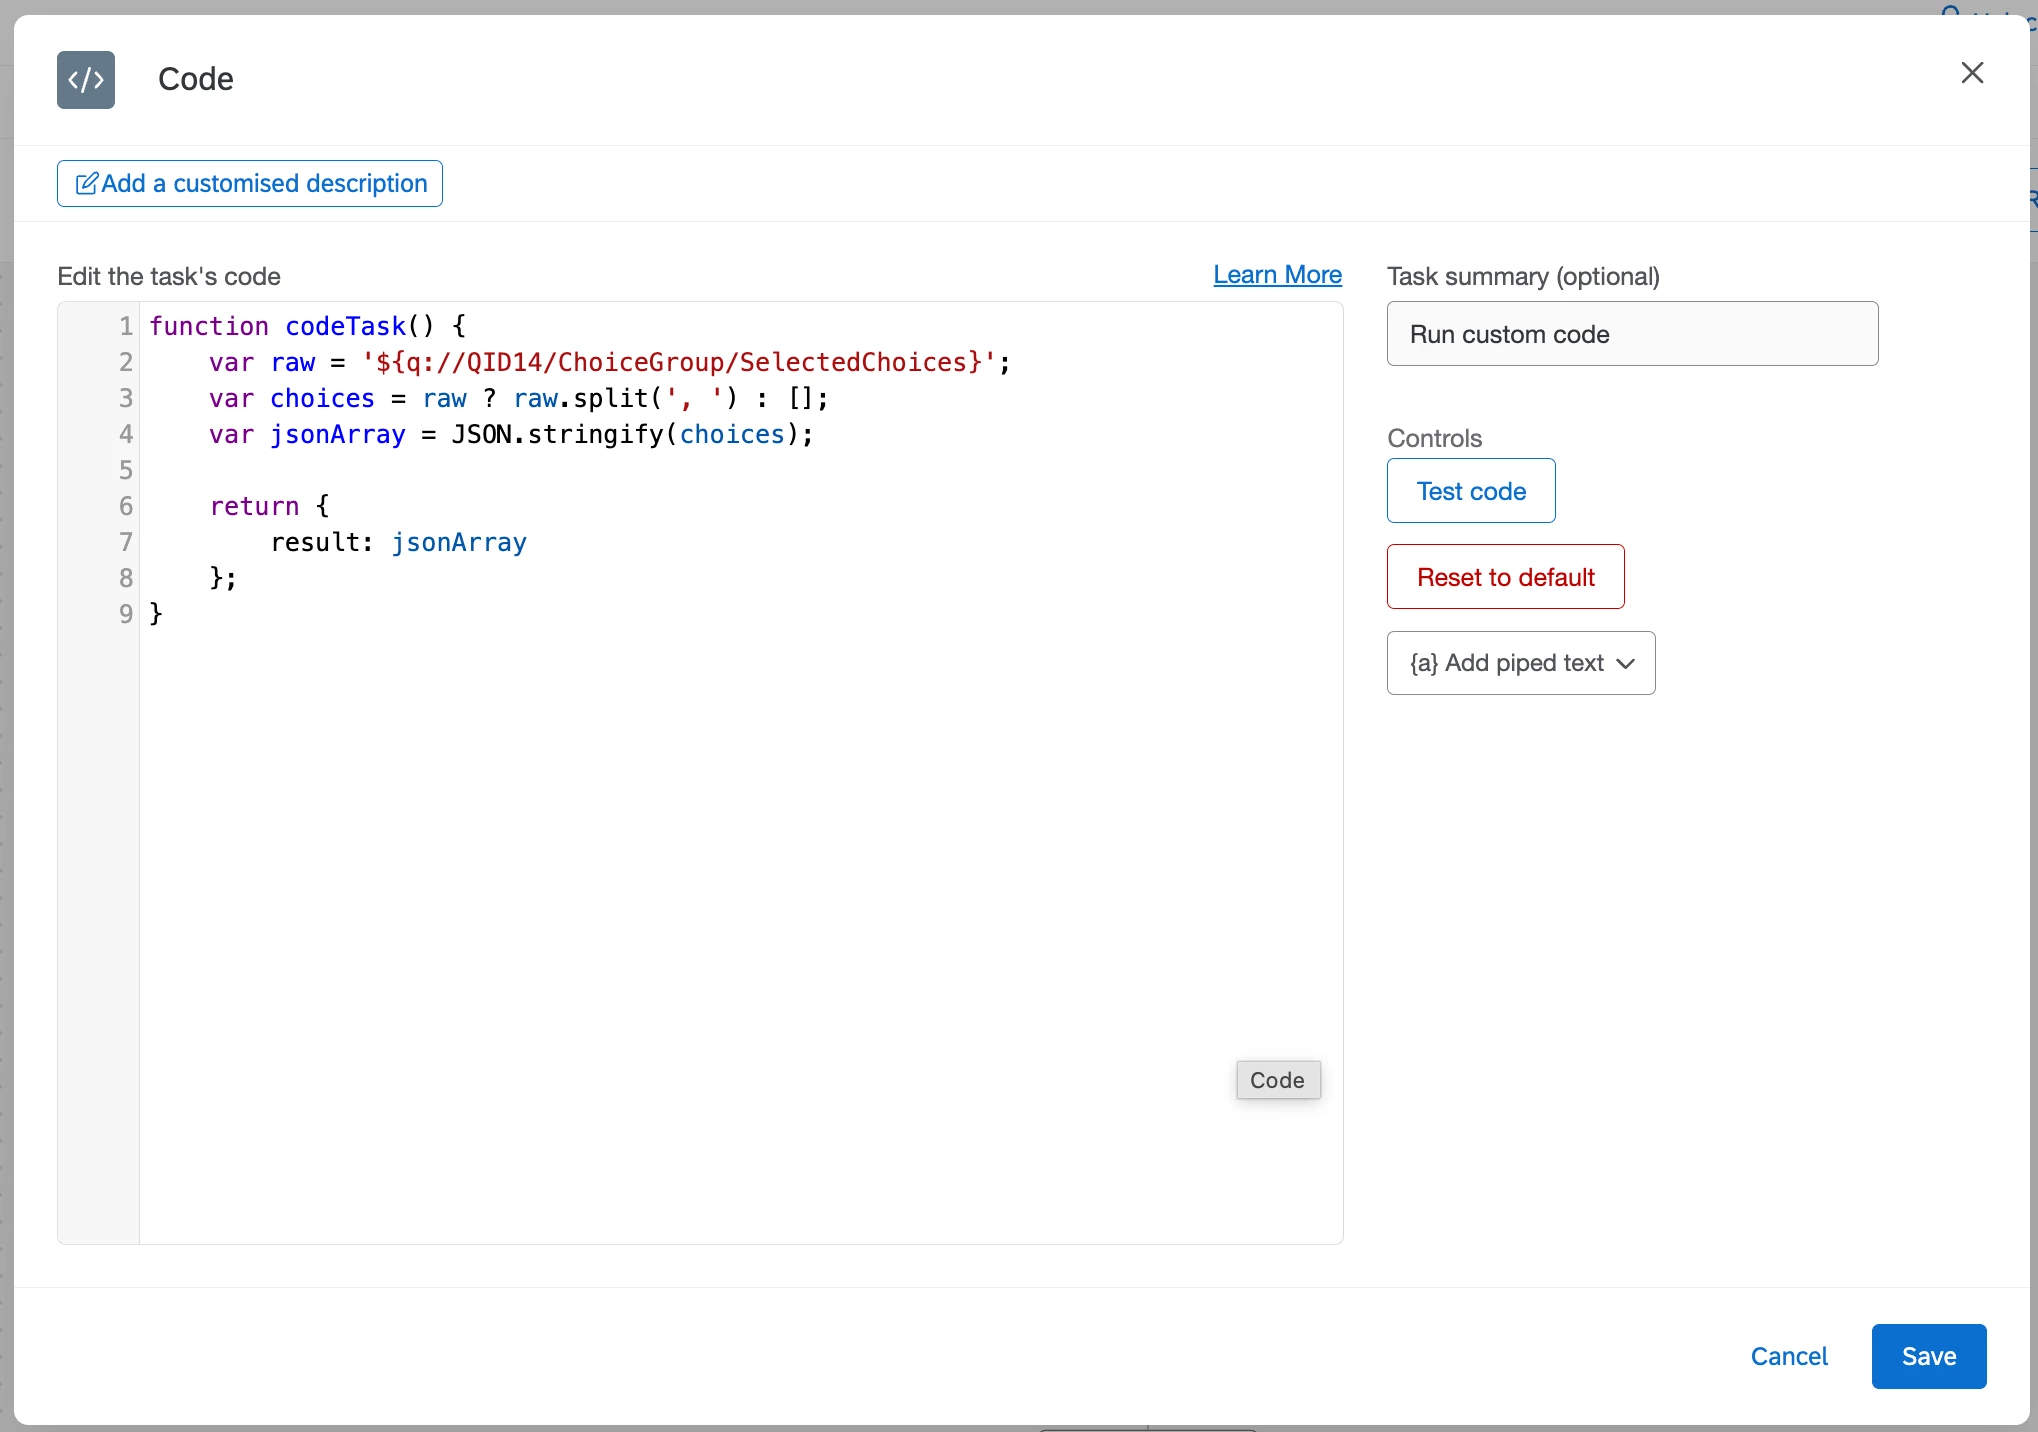2038x1432 pixels.
Task: Open the Add piped text dropdown
Action: click(x=1521, y=663)
